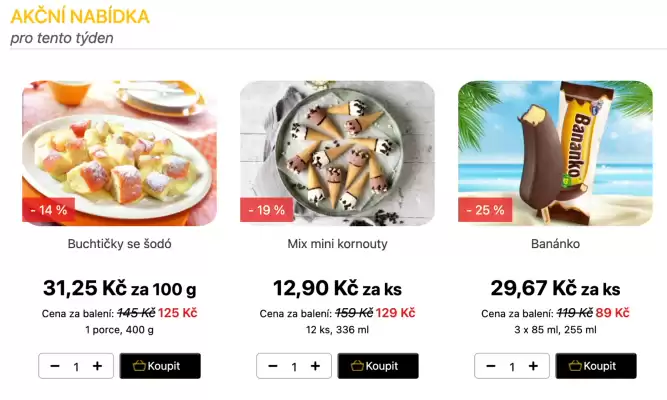Go to Banánko product name link
667x400 pixels.
pyautogui.click(x=555, y=244)
